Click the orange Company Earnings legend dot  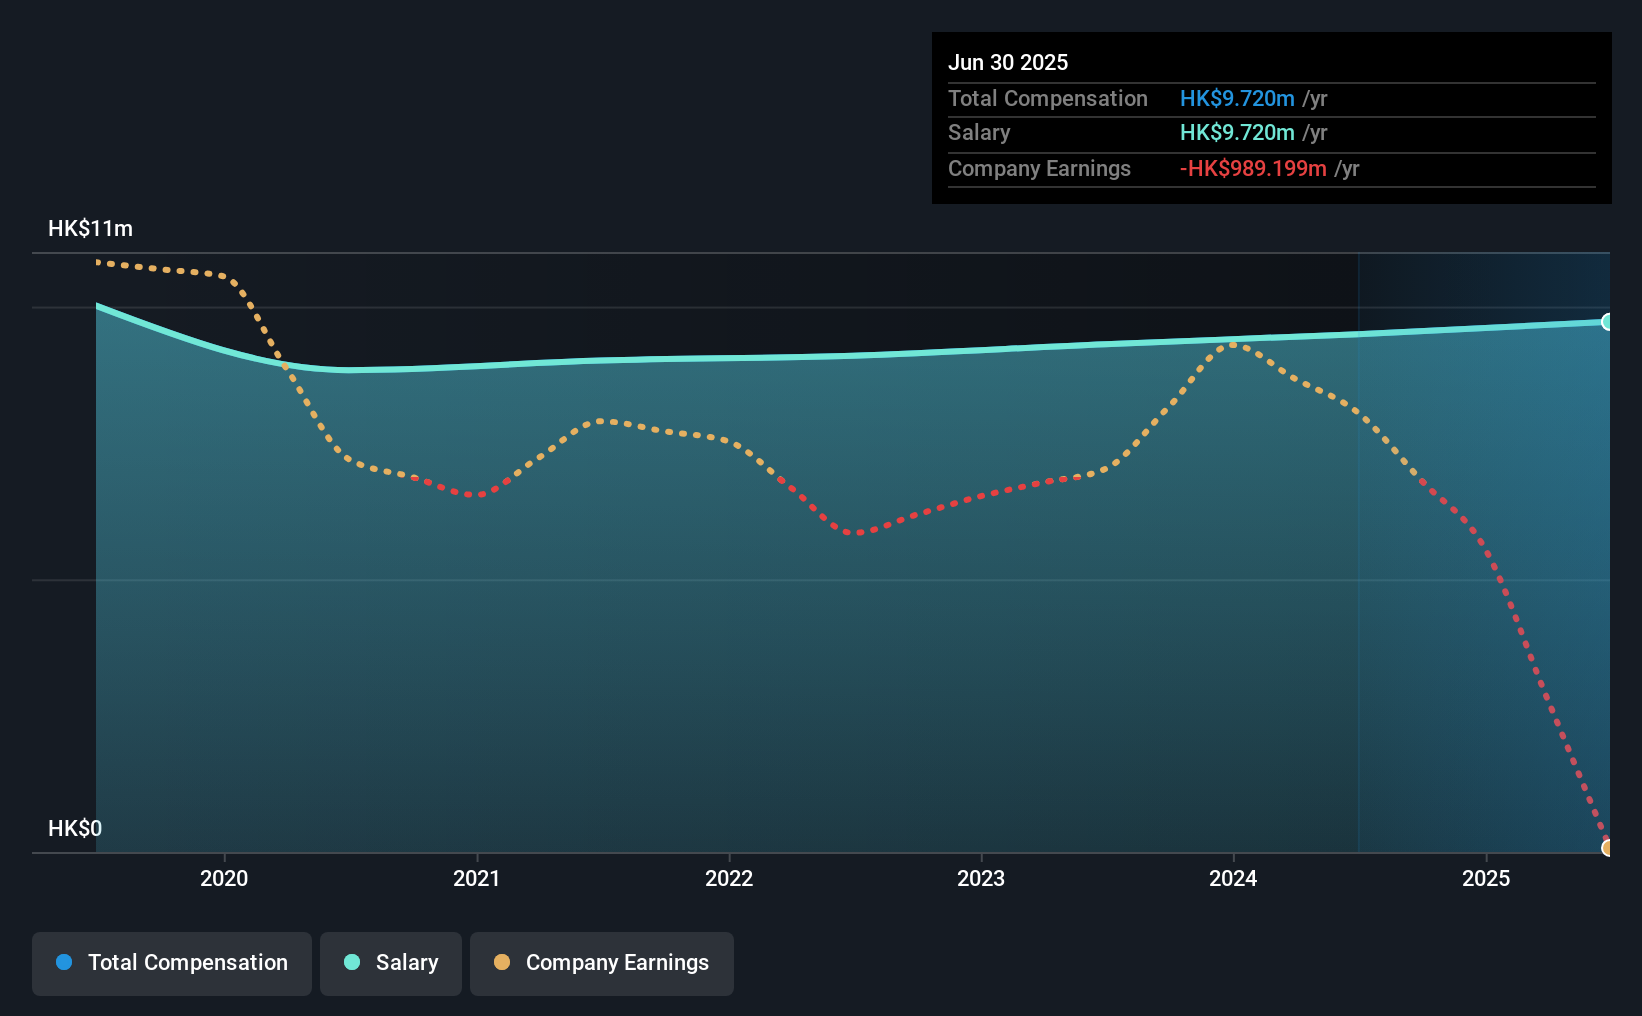pos(502,962)
